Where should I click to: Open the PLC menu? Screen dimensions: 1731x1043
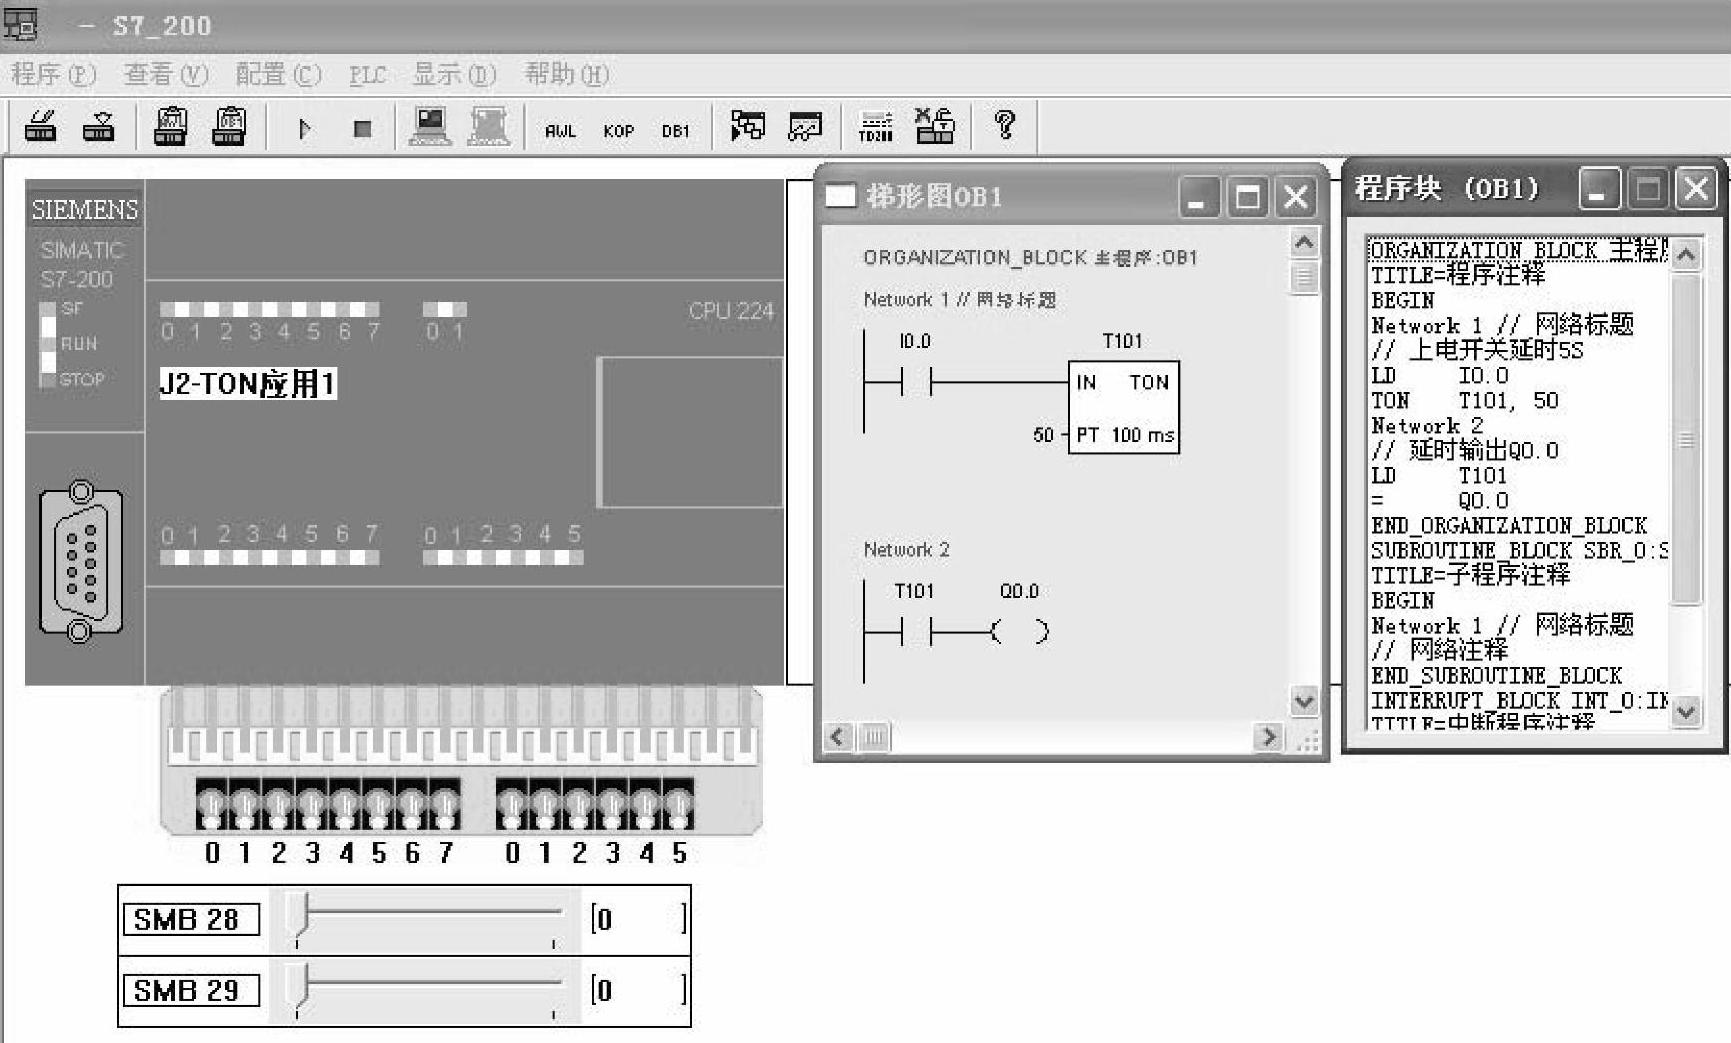point(367,75)
